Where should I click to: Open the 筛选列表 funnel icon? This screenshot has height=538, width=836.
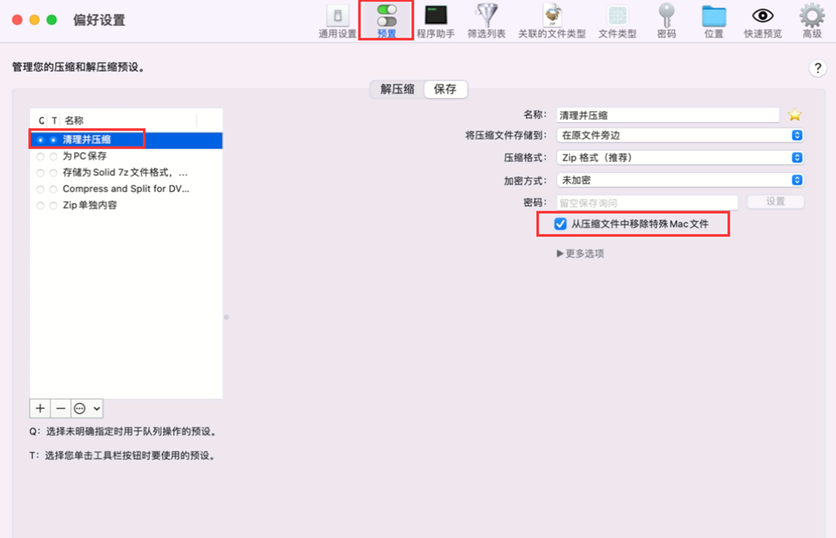click(486, 20)
